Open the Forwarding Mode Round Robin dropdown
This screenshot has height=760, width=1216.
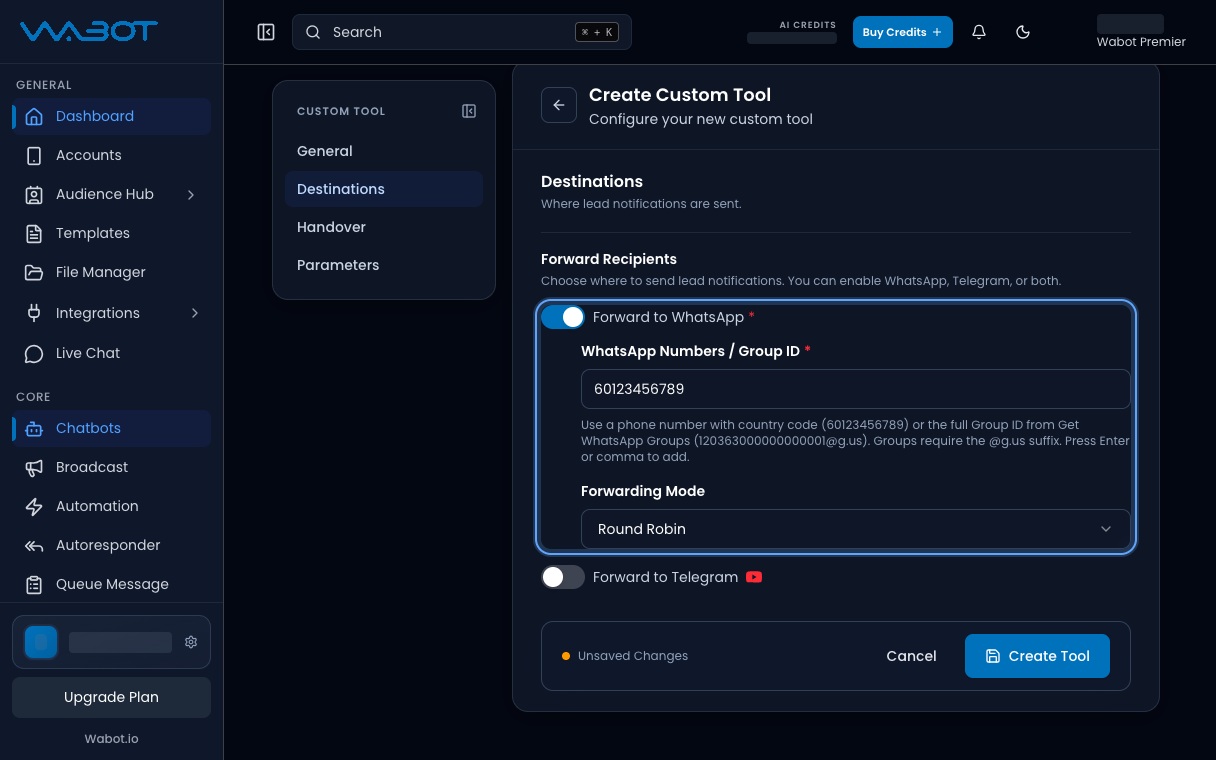click(855, 529)
